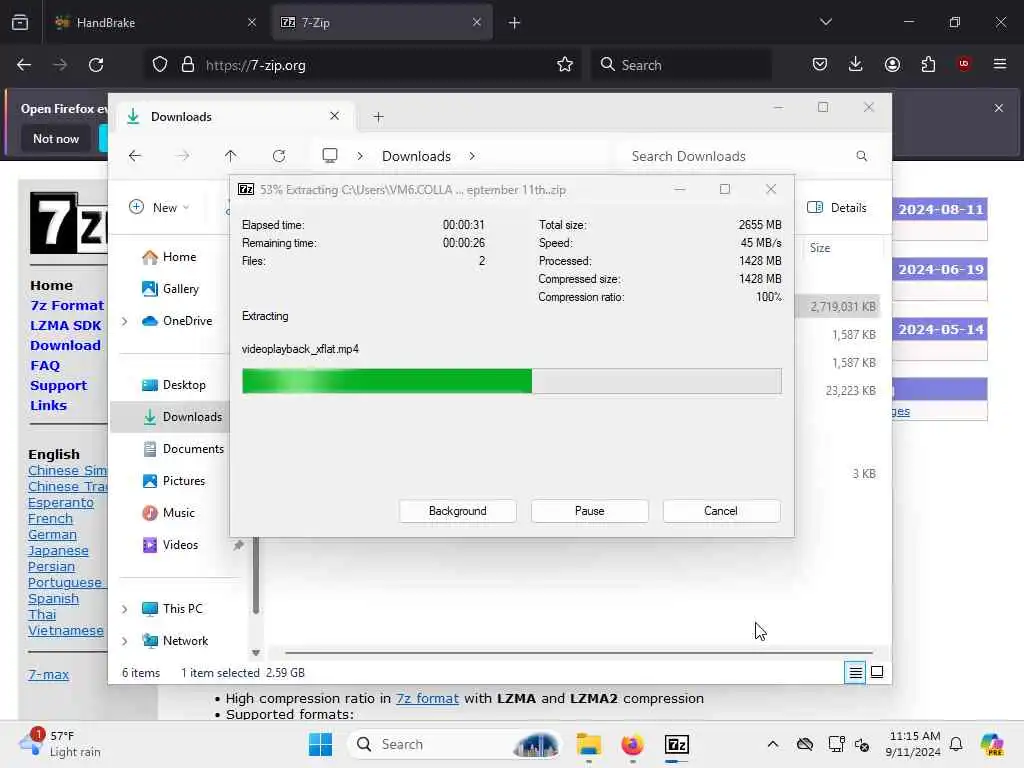1024x768 pixels.
Task: Go back in File Explorer
Action: (x=135, y=156)
